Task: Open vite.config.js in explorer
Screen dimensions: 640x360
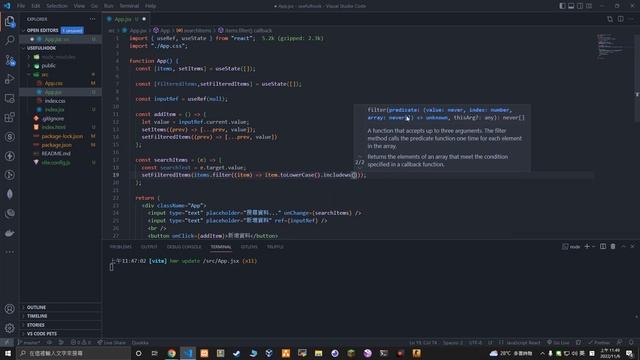Action: [x=56, y=162]
